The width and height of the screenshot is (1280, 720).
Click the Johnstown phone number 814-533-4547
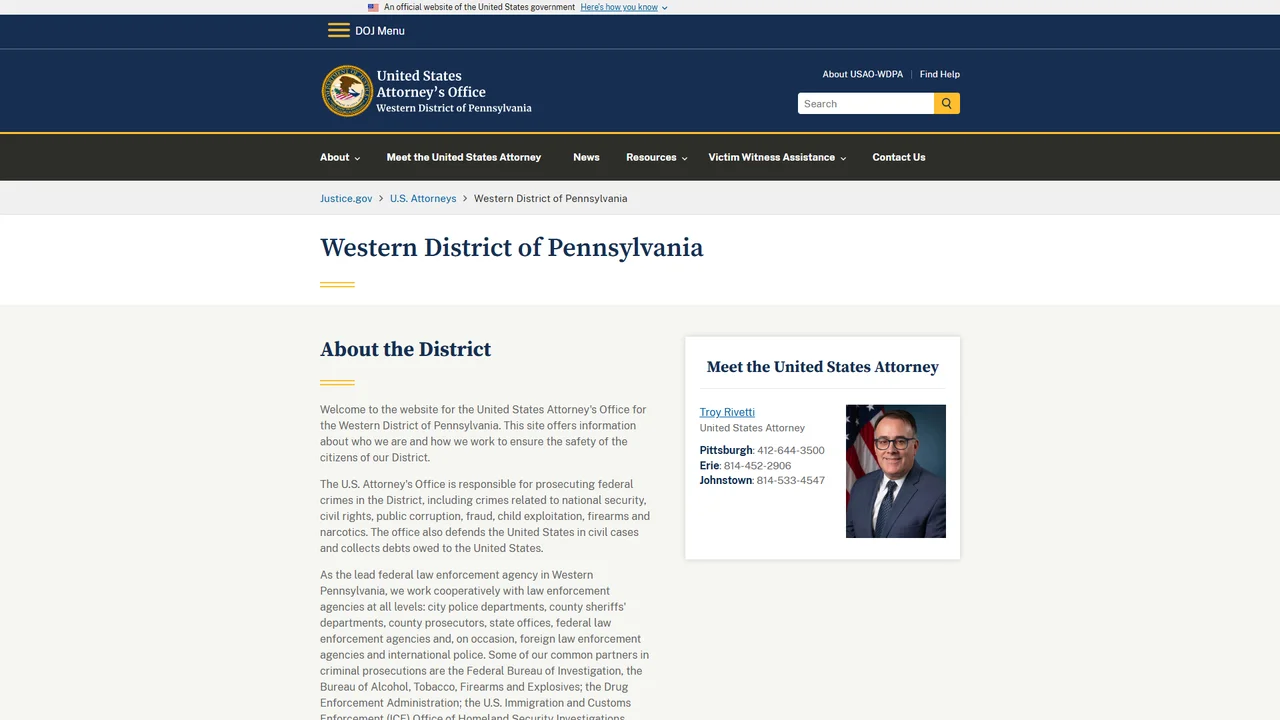tap(791, 481)
